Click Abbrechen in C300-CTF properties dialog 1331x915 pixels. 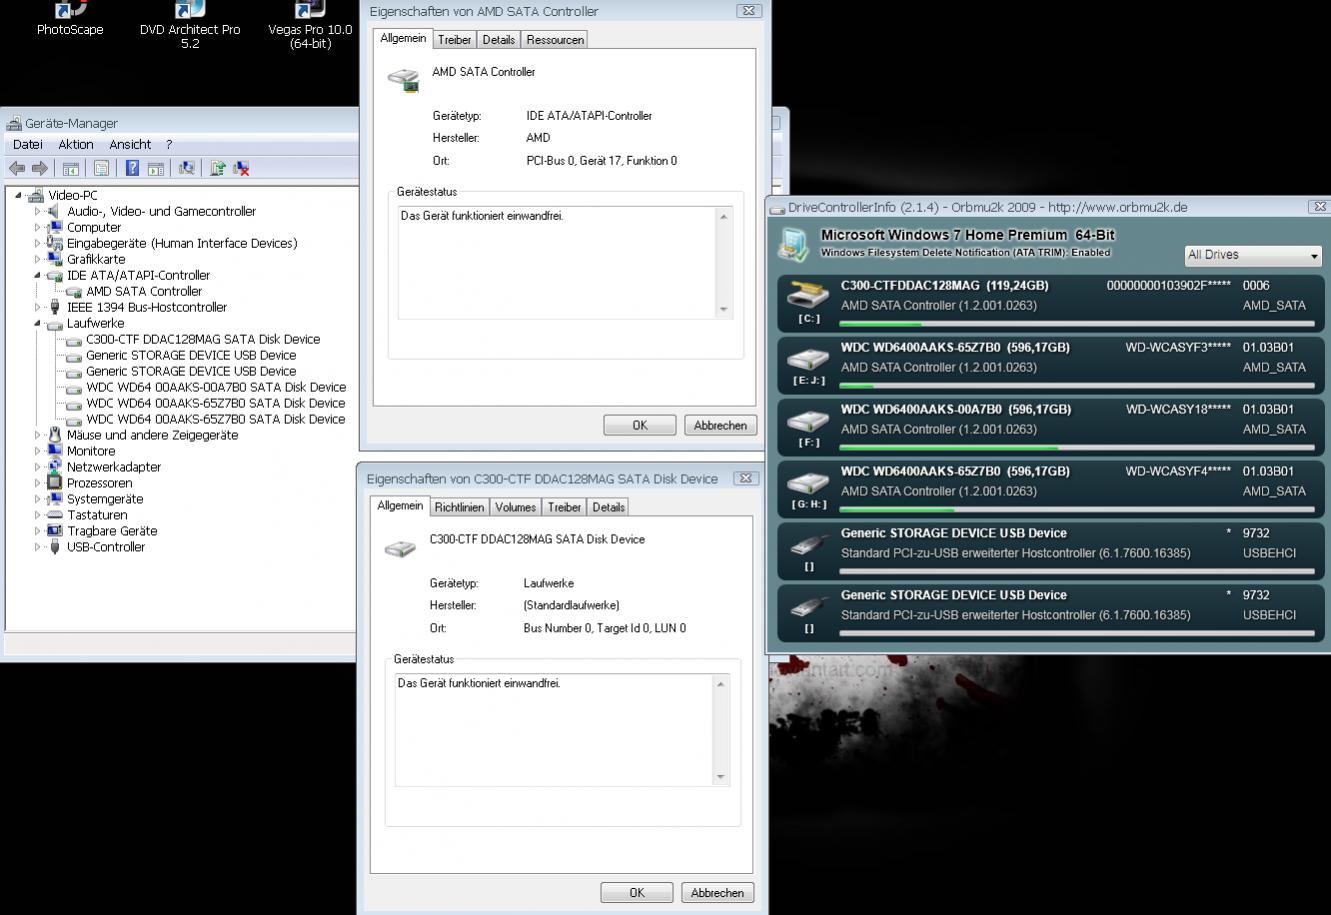point(717,893)
